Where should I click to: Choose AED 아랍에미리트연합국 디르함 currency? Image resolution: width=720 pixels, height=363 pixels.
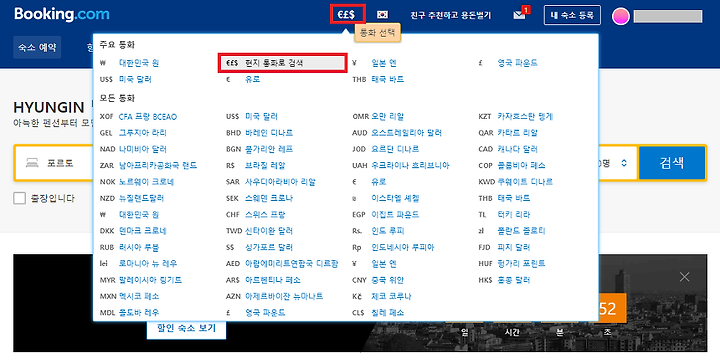(x=282, y=263)
